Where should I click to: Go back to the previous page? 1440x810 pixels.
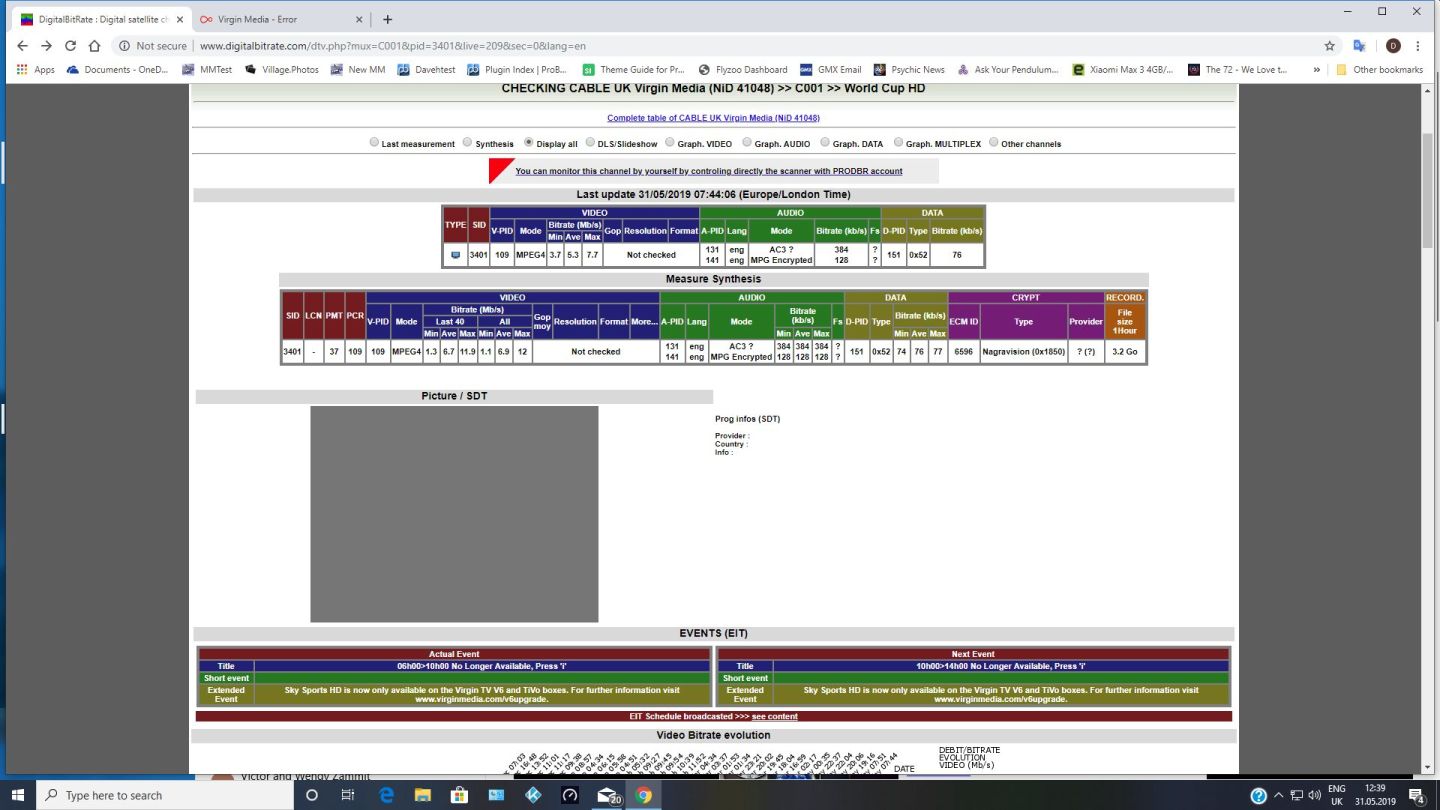click(23, 46)
